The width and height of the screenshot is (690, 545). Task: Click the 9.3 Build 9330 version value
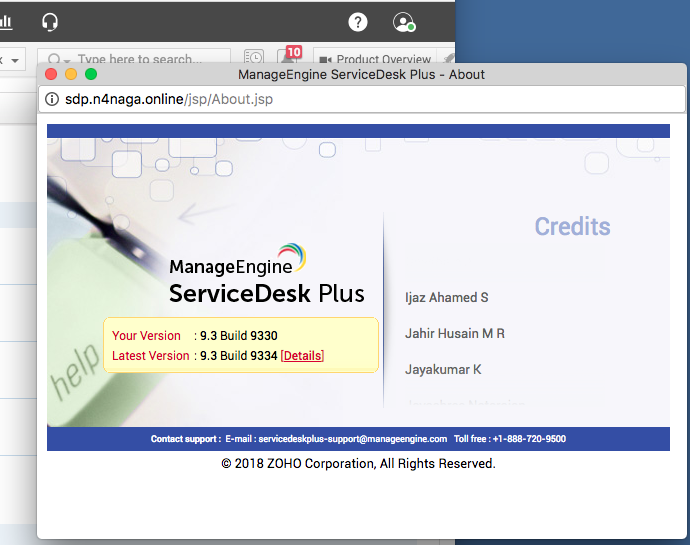239,336
